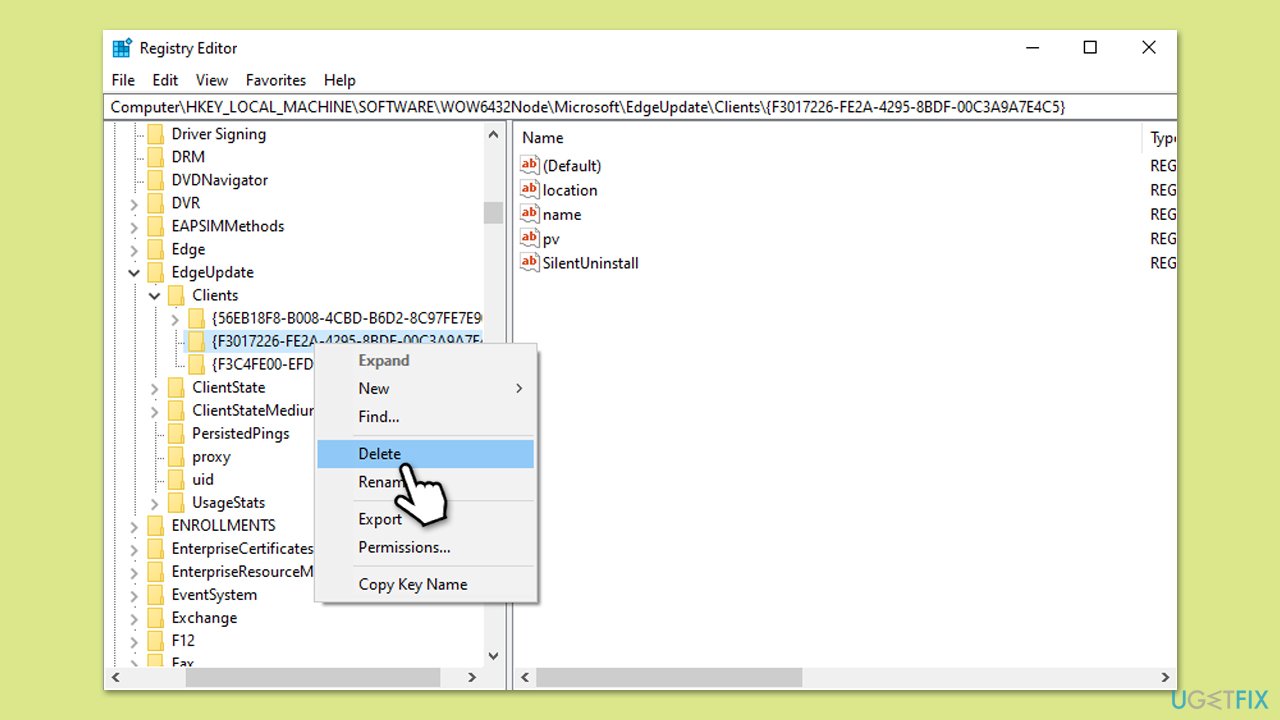Click the EAPSIMMethods folder icon
The image size is (1280, 720).
click(155, 226)
